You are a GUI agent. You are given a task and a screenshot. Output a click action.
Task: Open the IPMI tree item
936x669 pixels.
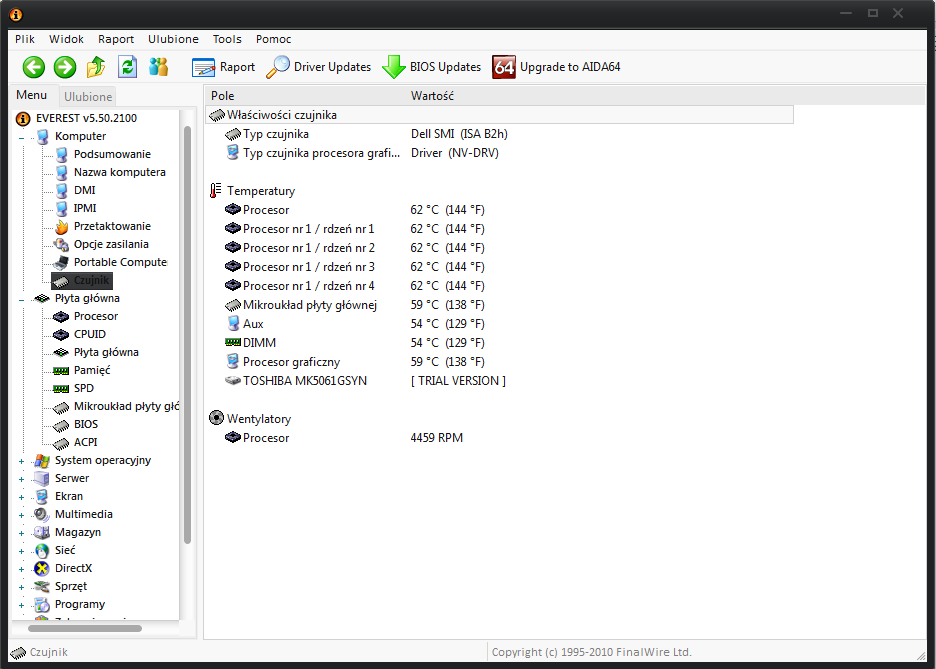coord(85,208)
